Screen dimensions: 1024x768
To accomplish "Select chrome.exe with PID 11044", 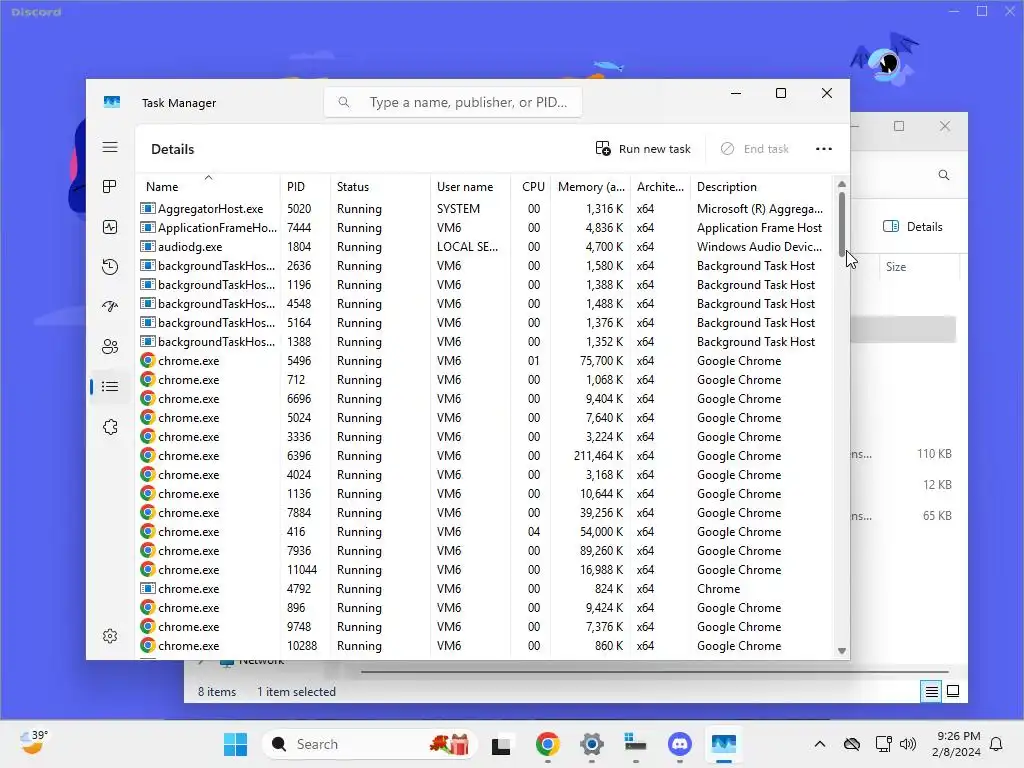I will 485,569.
